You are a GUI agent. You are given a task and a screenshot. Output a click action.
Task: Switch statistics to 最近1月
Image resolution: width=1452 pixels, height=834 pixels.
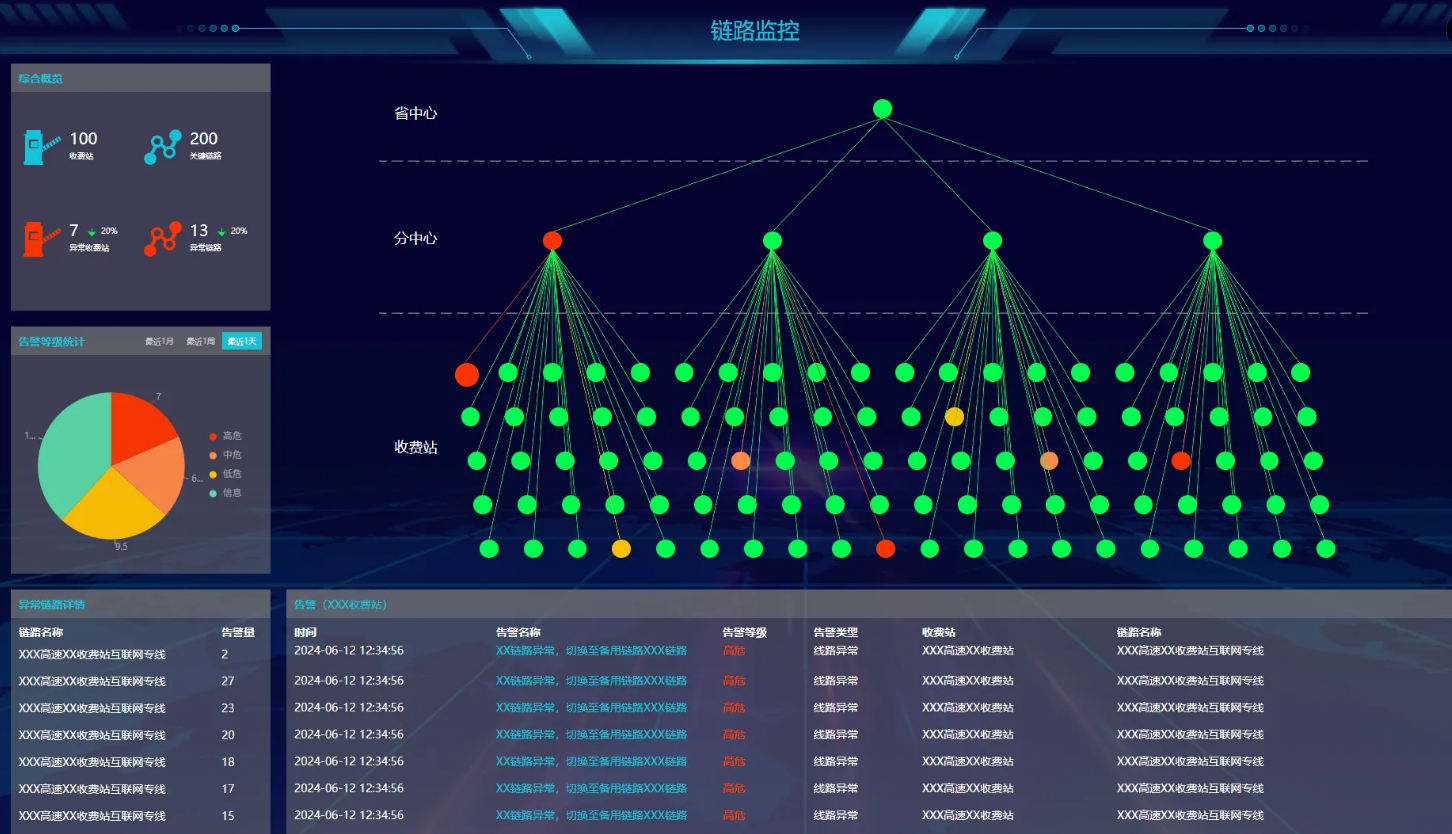click(x=160, y=341)
